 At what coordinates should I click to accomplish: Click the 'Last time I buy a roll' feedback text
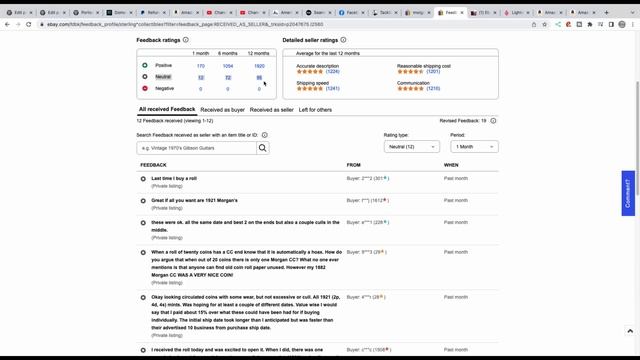coord(174,178)
